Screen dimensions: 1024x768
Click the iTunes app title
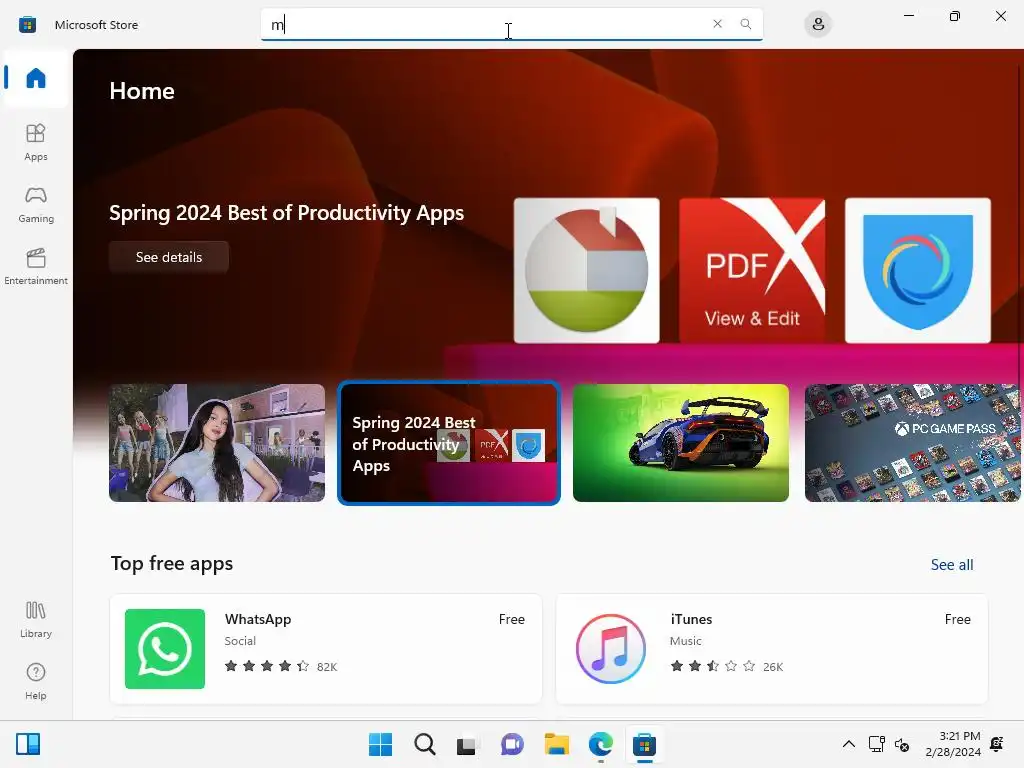click(x=691, y=619)
